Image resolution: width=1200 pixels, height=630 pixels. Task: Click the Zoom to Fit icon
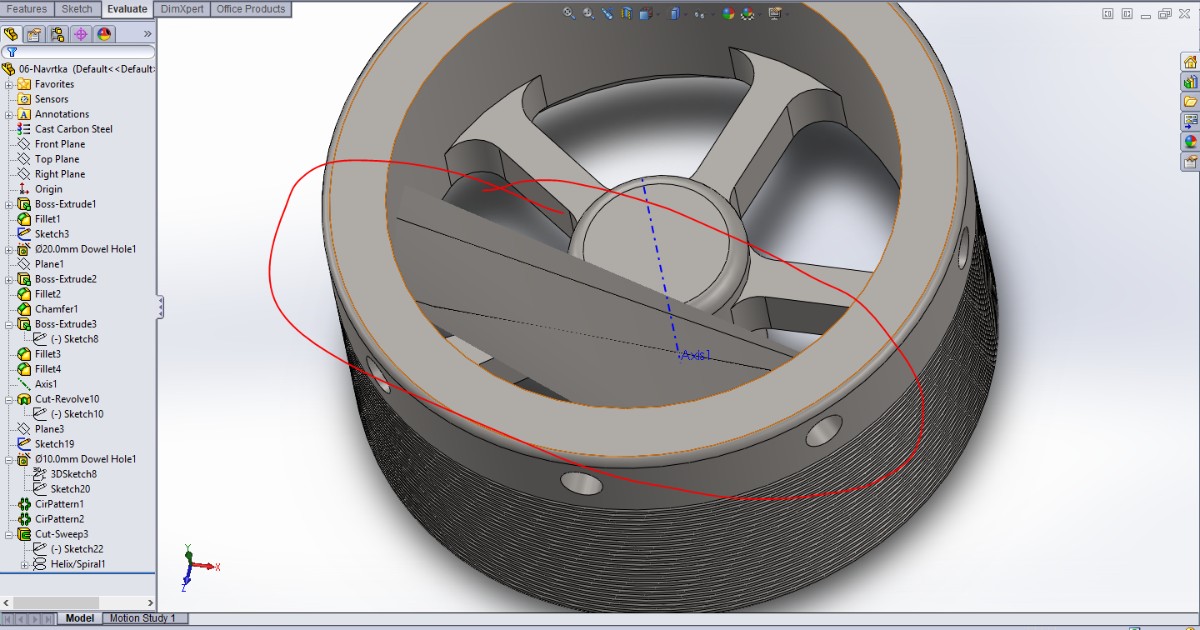coord(568,13)
